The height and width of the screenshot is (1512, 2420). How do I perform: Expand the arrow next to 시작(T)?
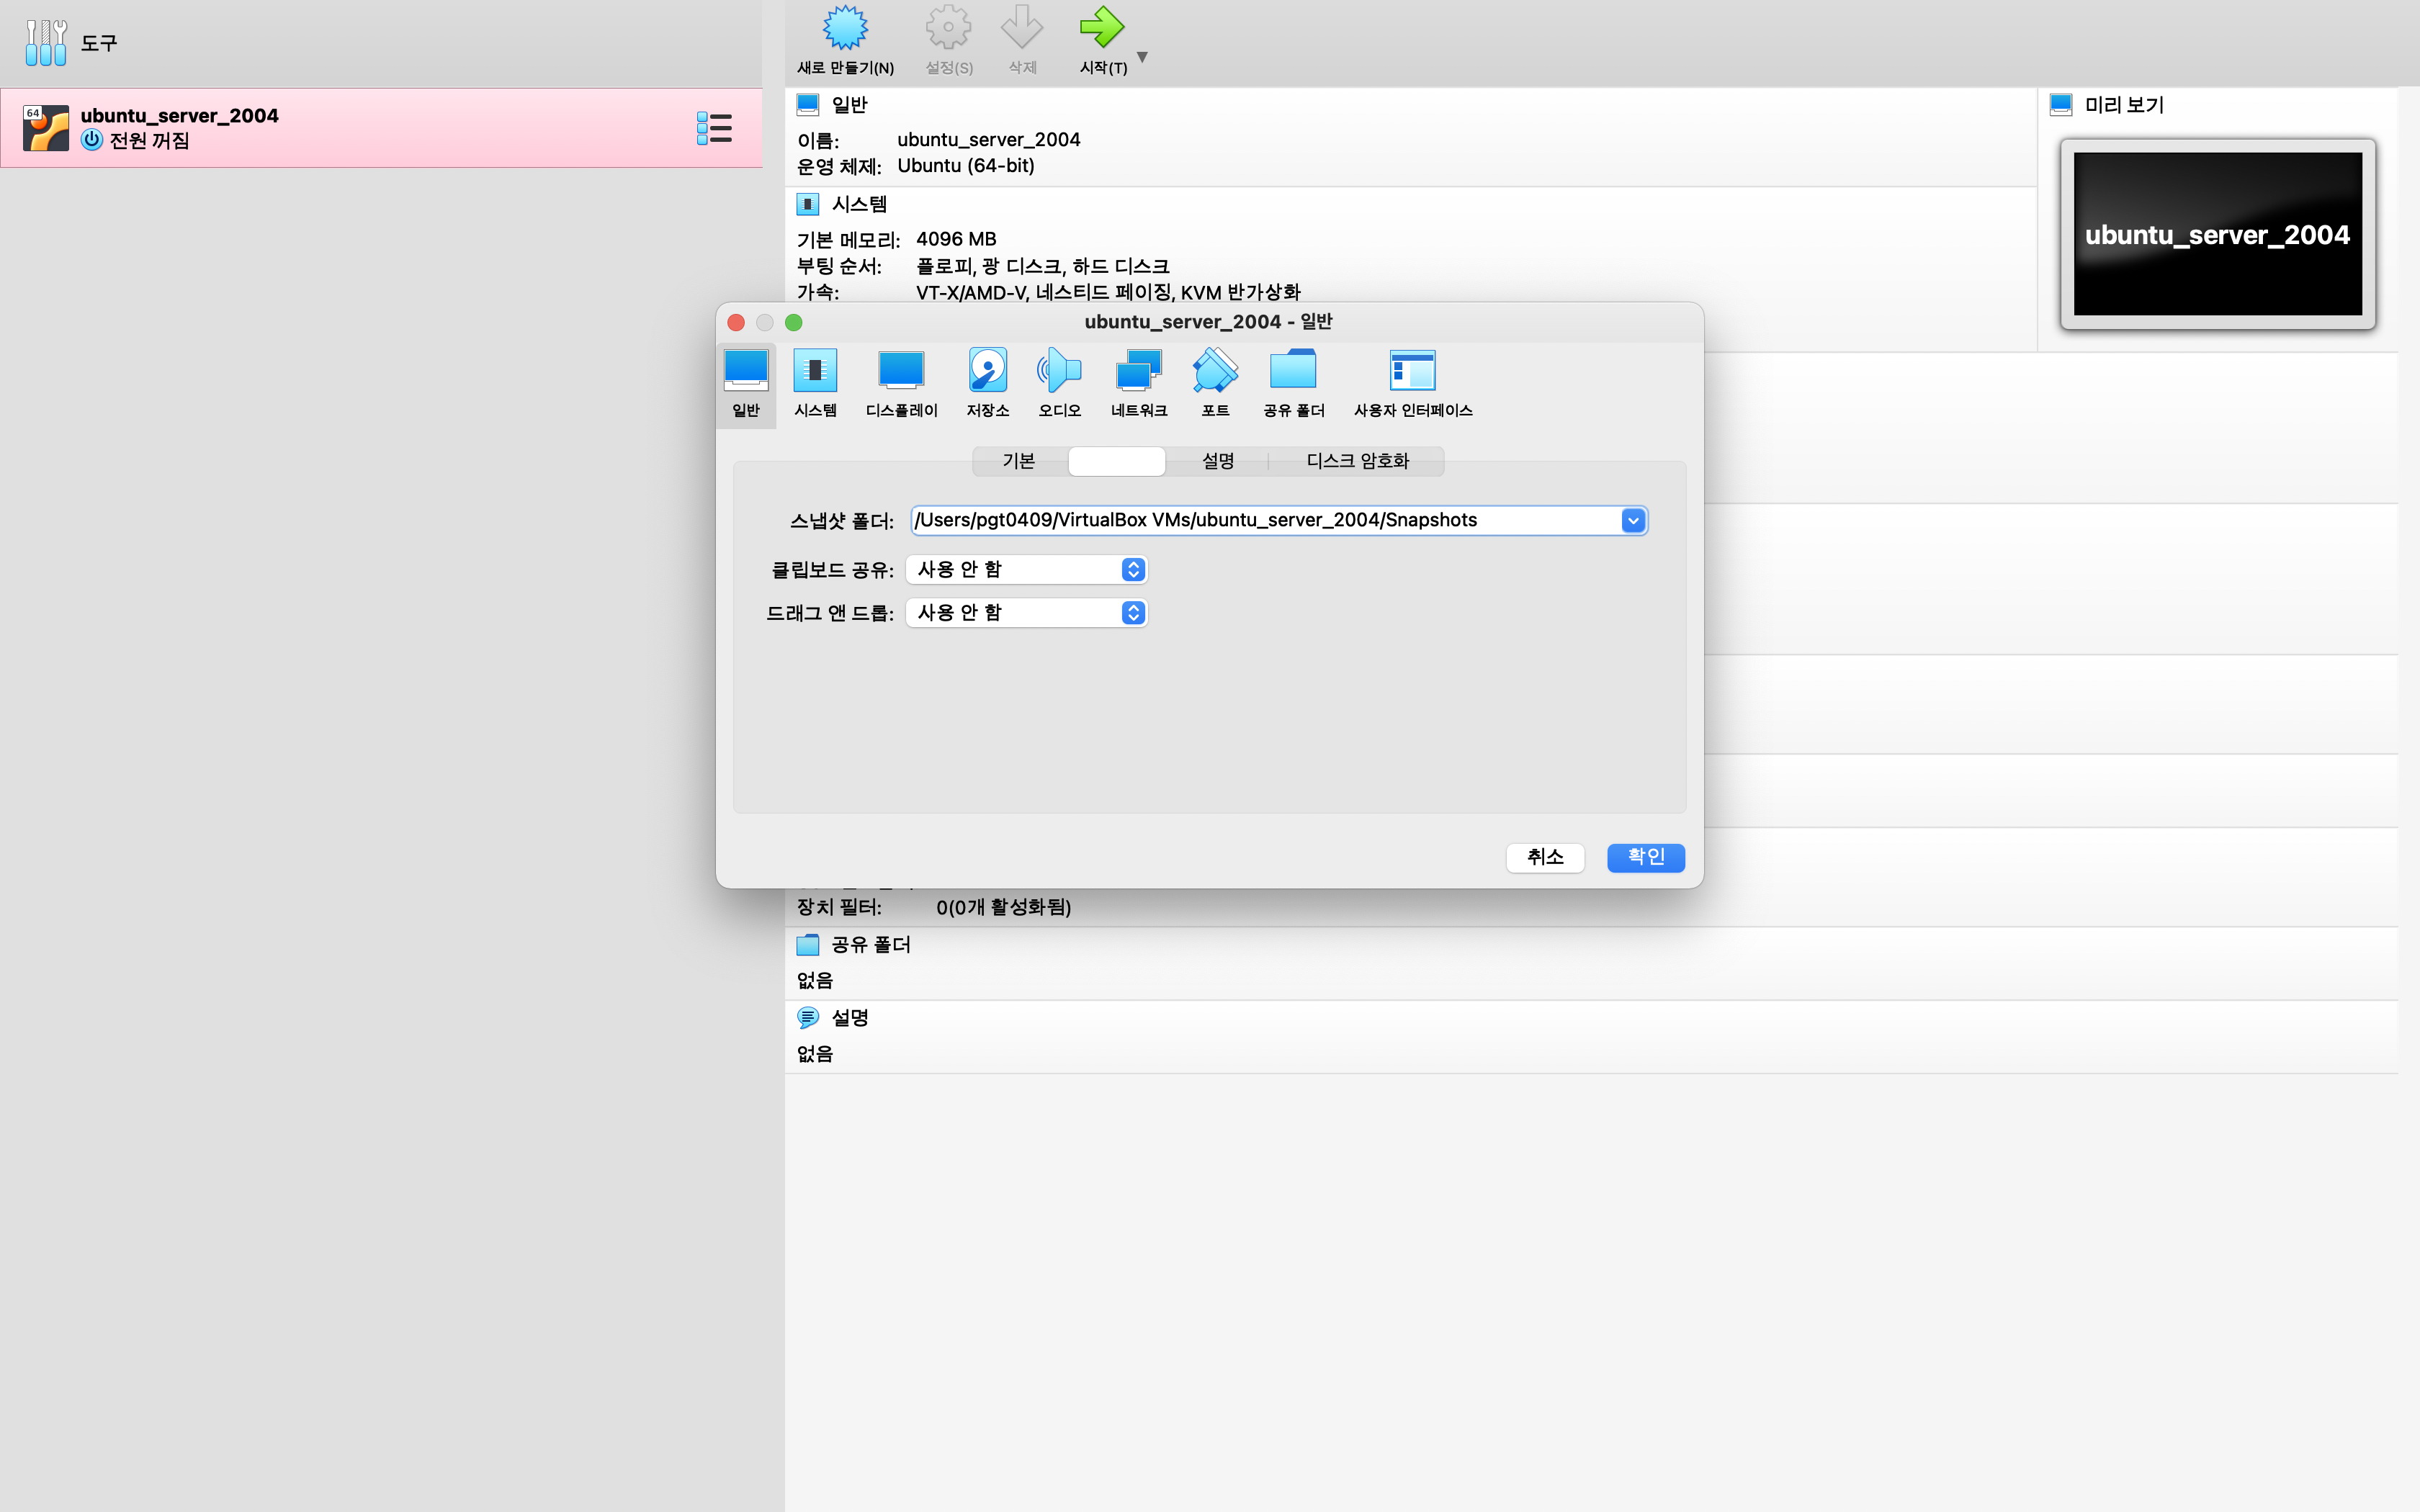click(1142, 57)
